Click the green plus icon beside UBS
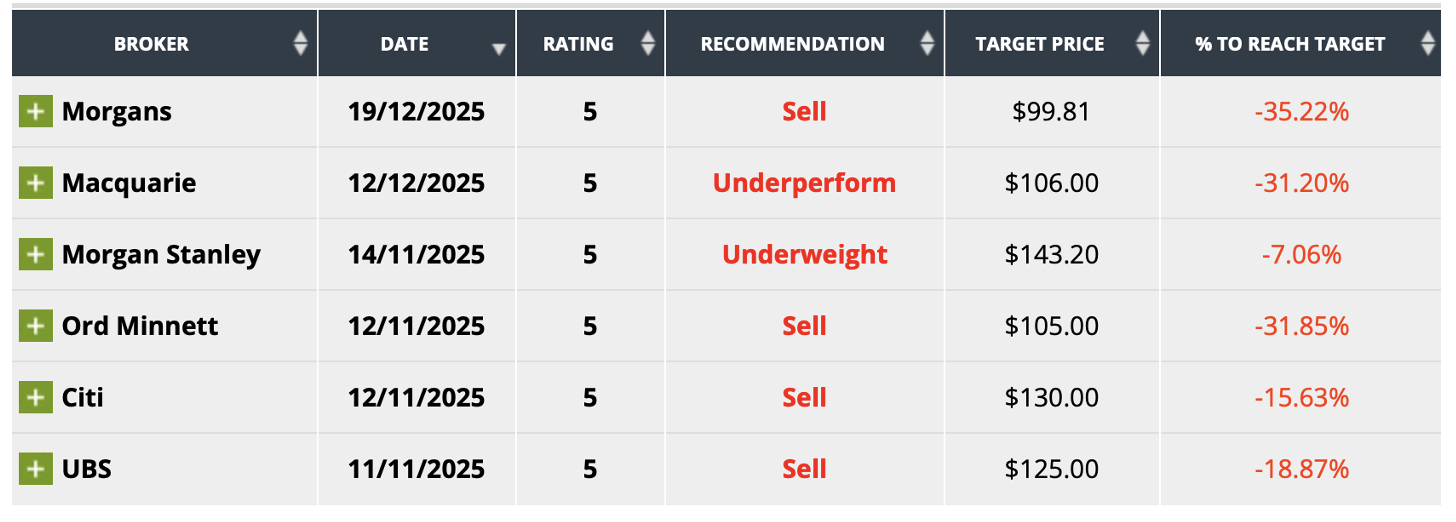 click(35, 469)
